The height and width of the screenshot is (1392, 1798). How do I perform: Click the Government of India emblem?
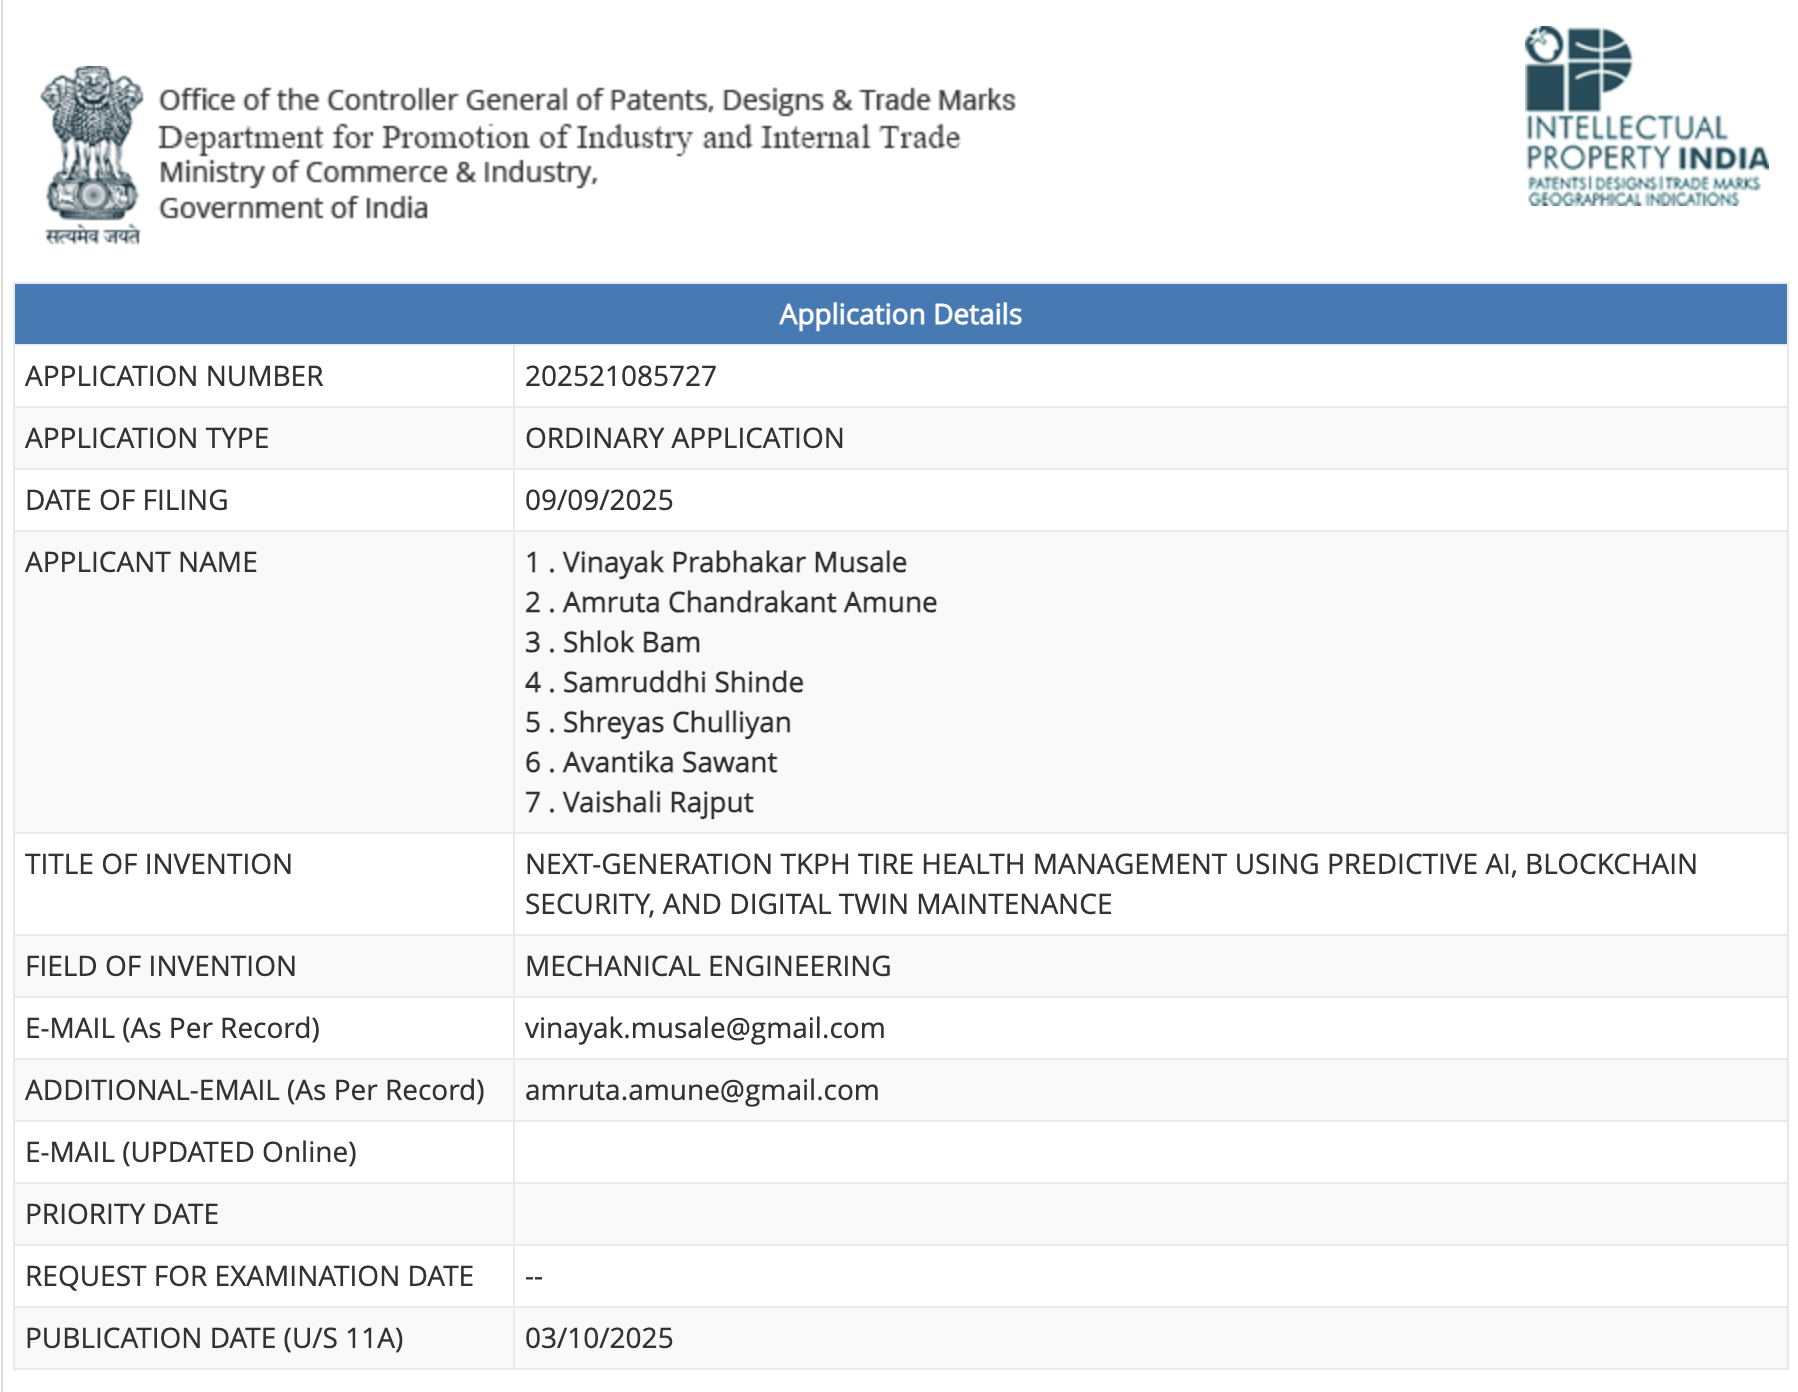92,155
